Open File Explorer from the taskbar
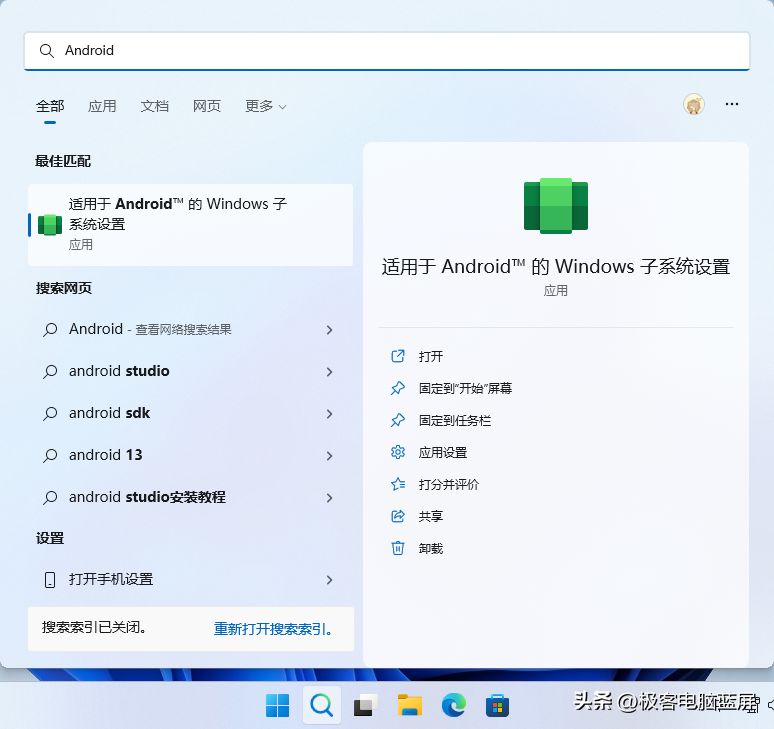 410,705
